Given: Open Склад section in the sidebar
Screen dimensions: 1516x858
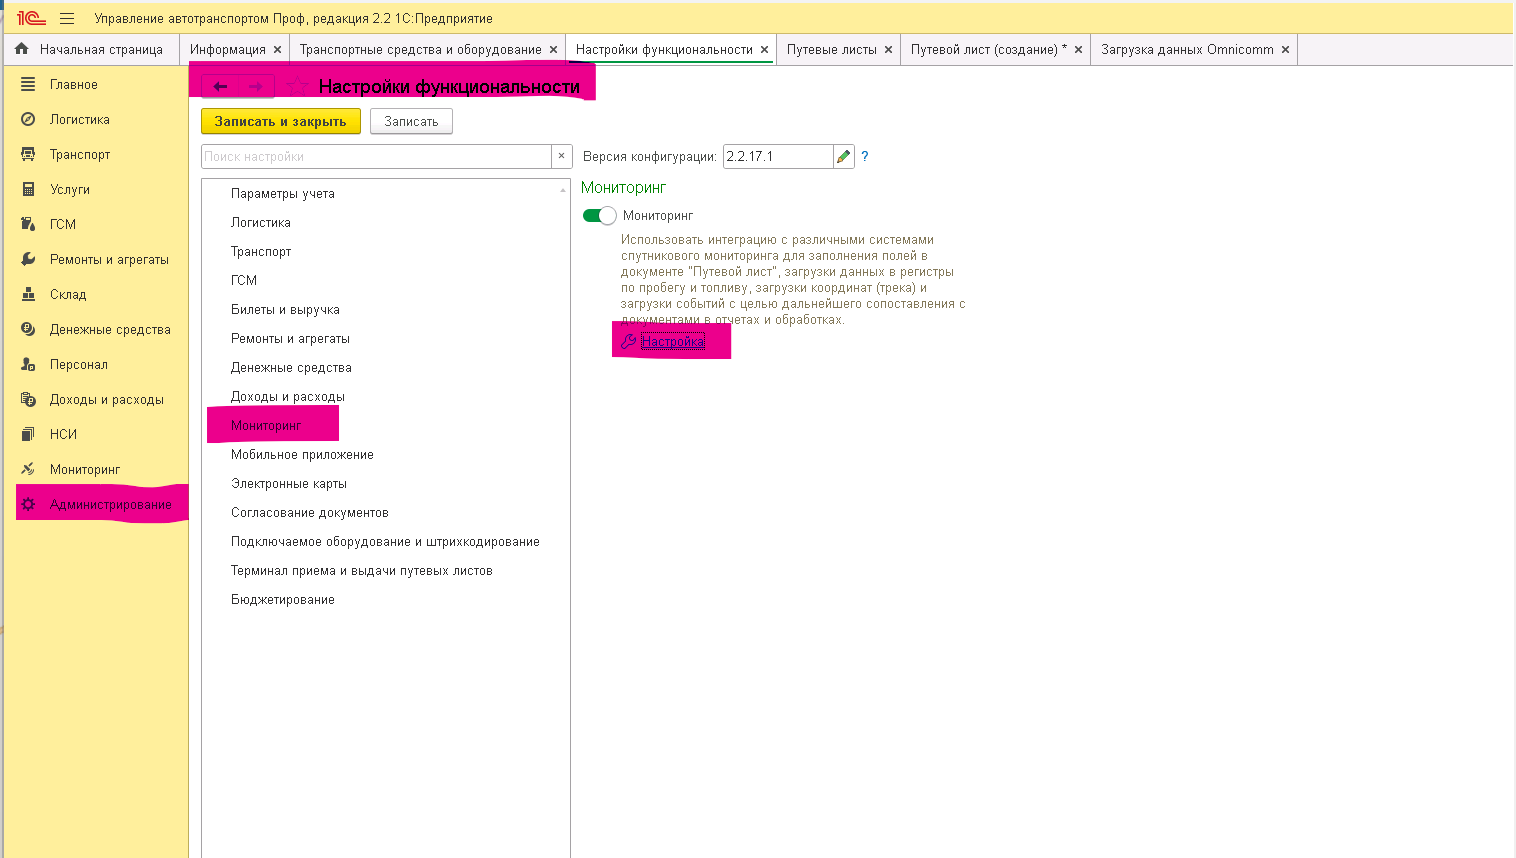Looking at the screenshot, I should (x=68, y=294).
